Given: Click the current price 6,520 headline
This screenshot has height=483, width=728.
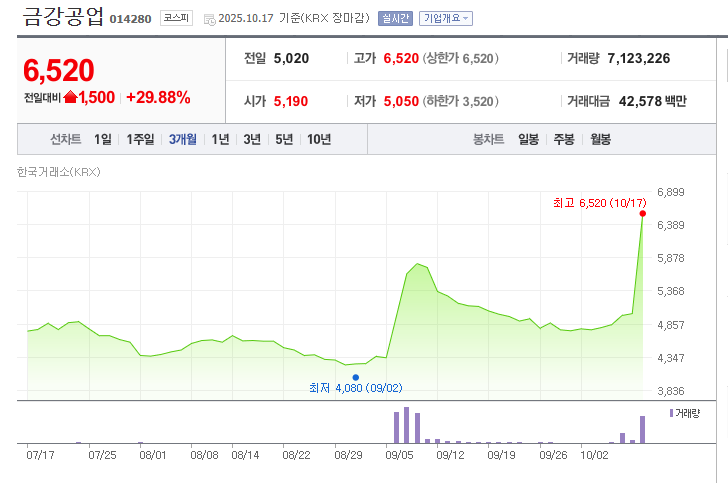Looking at the screenshot, I should (58, 71).
